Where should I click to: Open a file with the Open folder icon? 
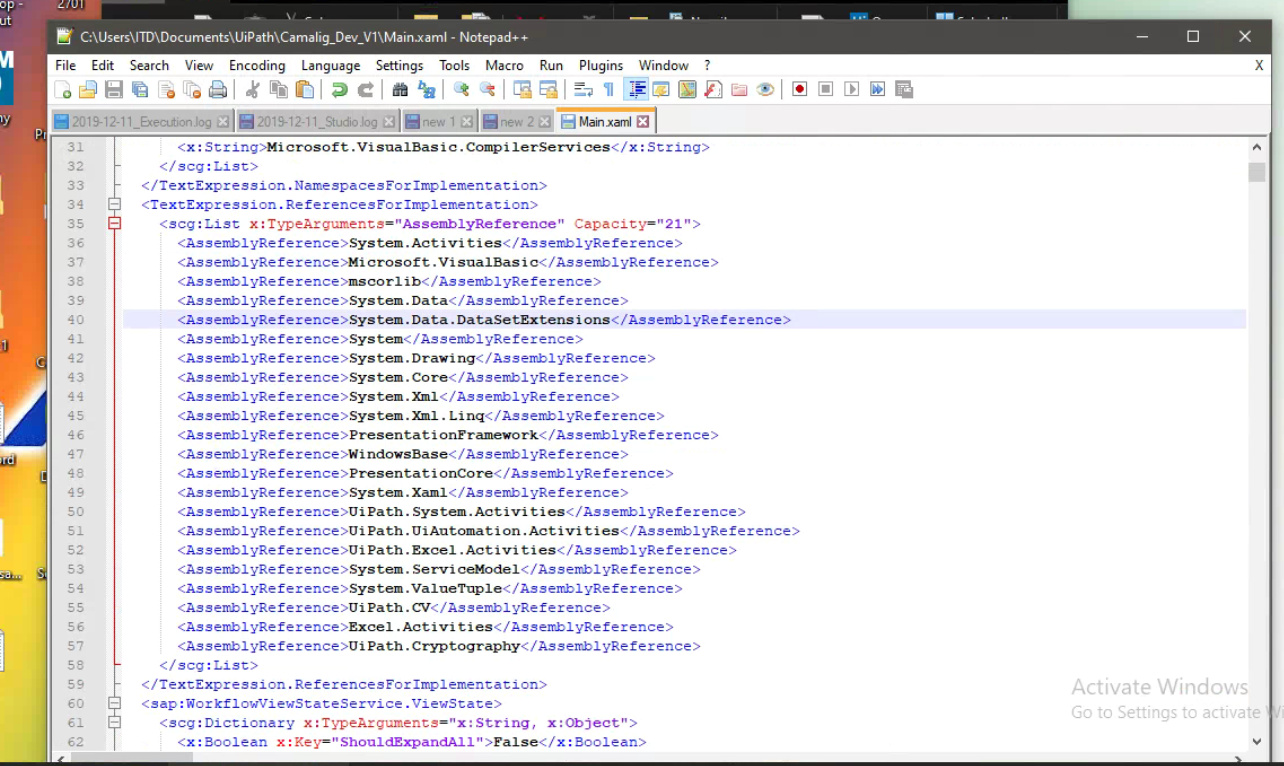(87, 89)
